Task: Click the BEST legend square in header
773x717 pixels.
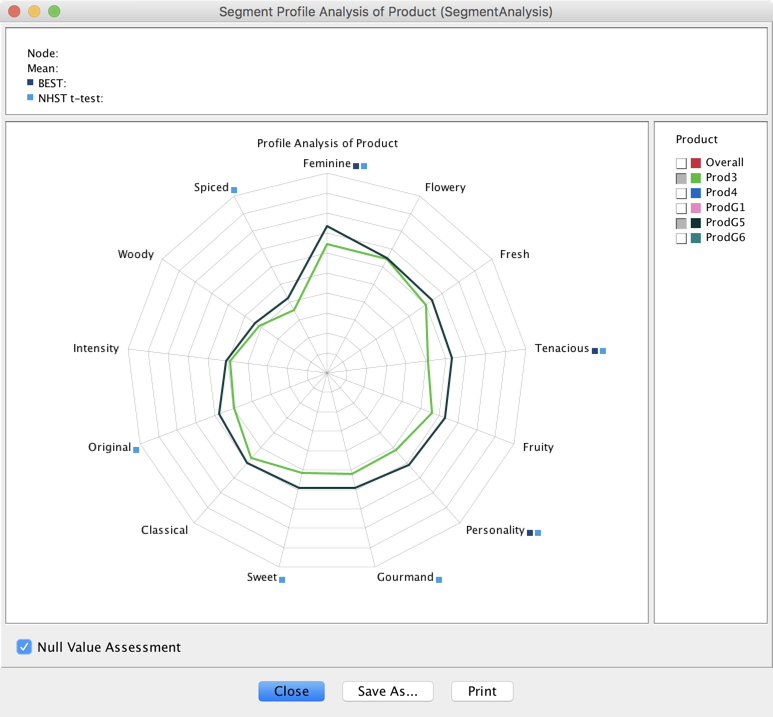Action: point(30,82)
